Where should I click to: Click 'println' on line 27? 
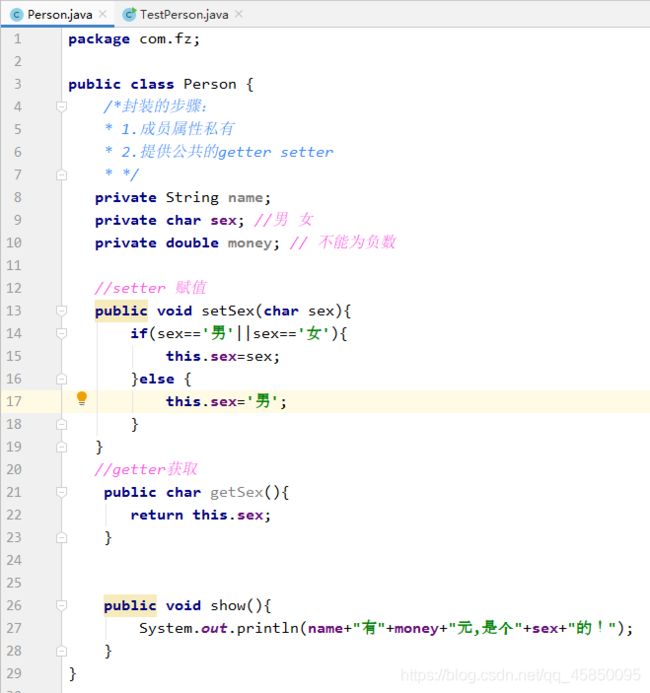point(267,628)
